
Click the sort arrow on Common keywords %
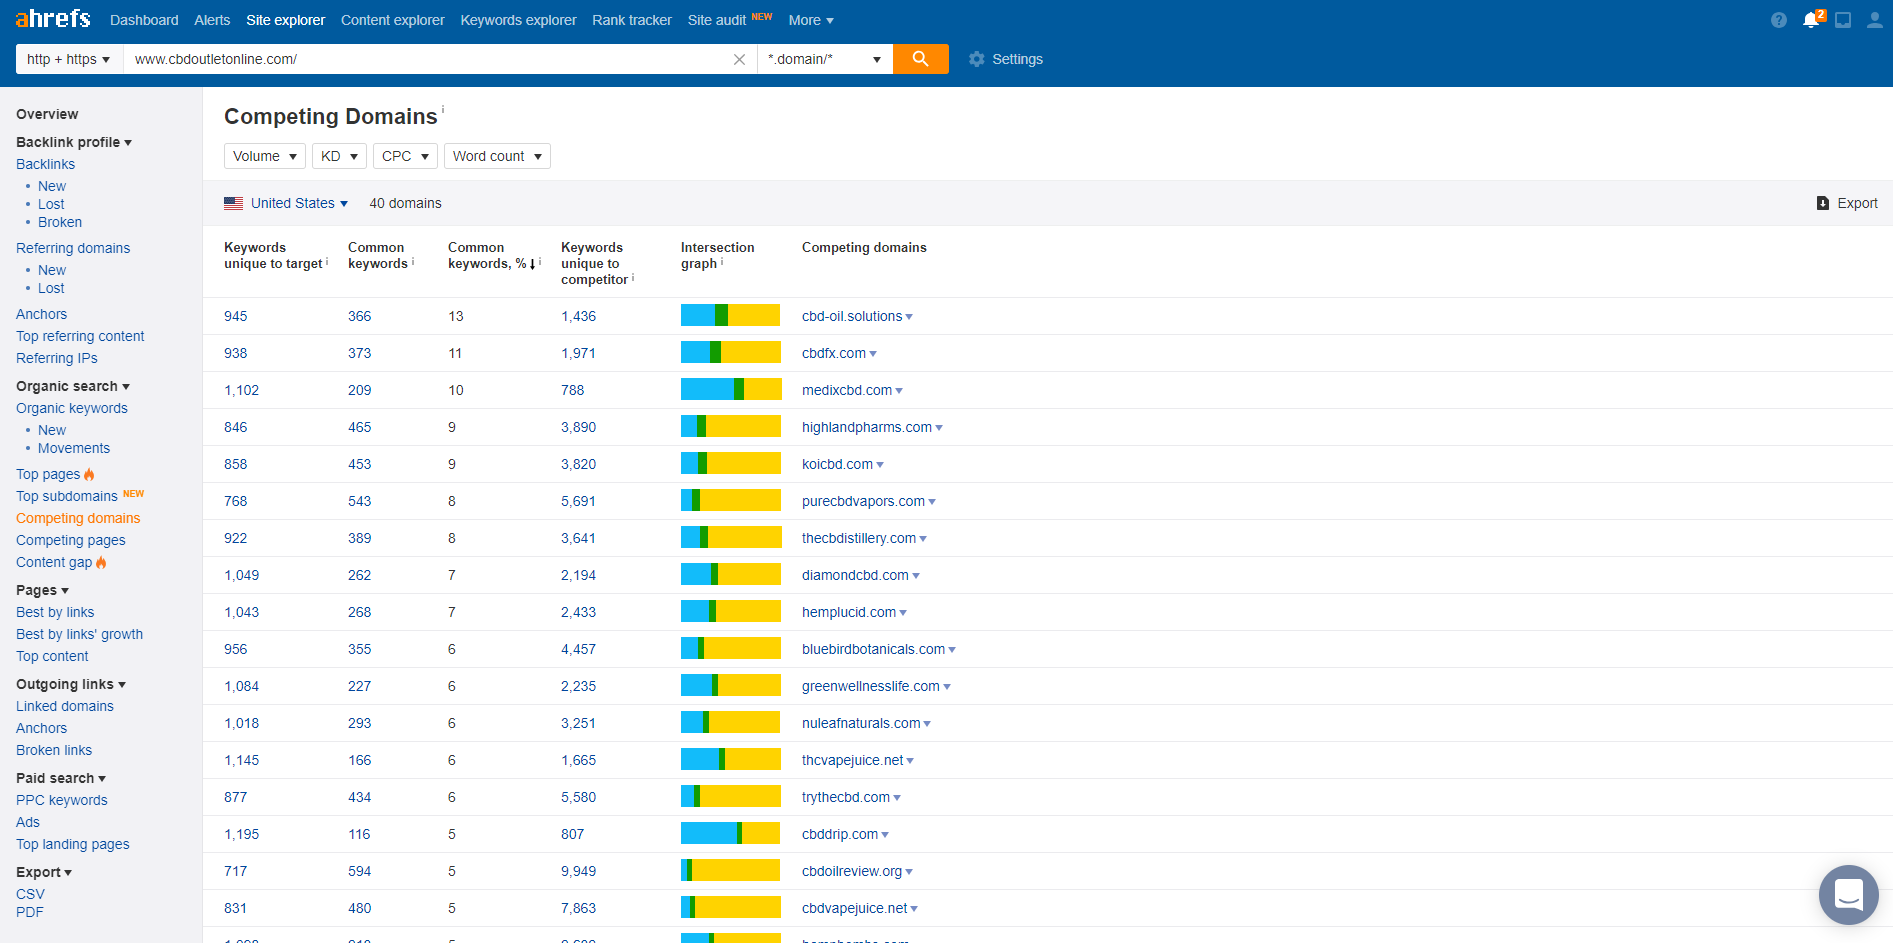click(532, 264)
